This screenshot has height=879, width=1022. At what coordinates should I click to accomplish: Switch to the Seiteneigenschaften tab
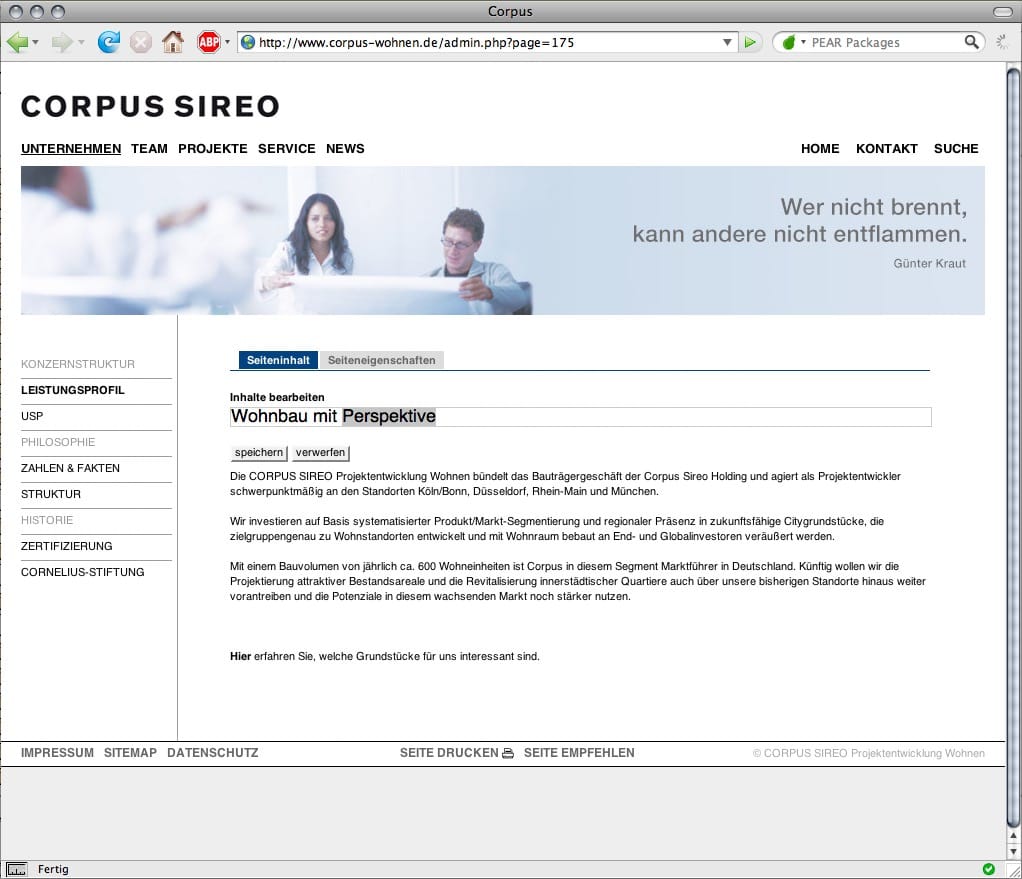pos(382,360)
